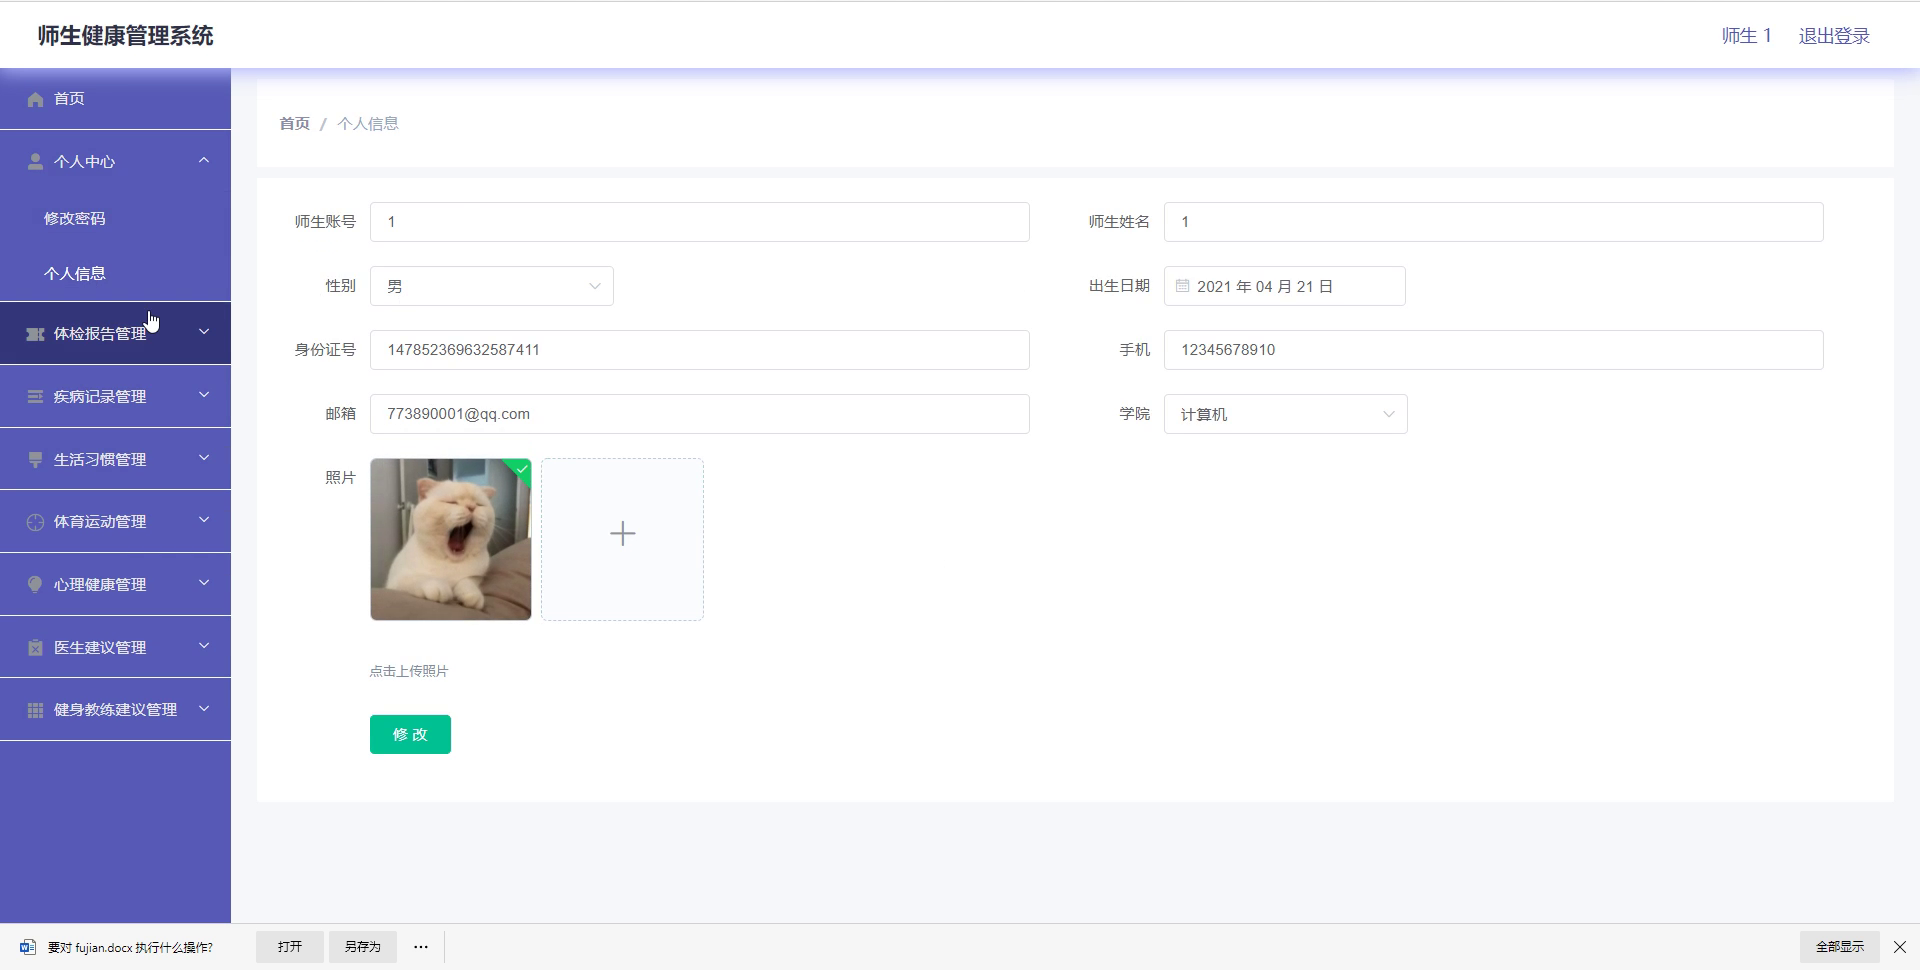Click the 首页 breadcrumb link

pos(295,123)
